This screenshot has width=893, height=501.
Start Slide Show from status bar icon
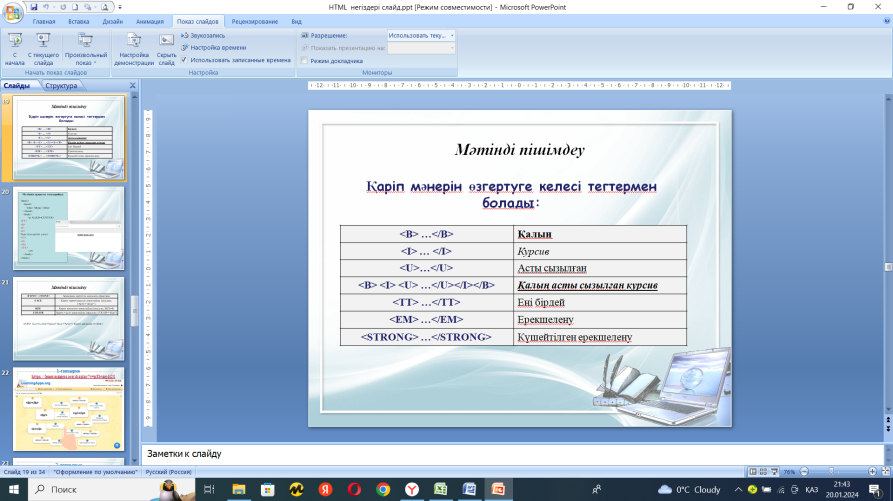pyautogui.click(x=774, y=471)
